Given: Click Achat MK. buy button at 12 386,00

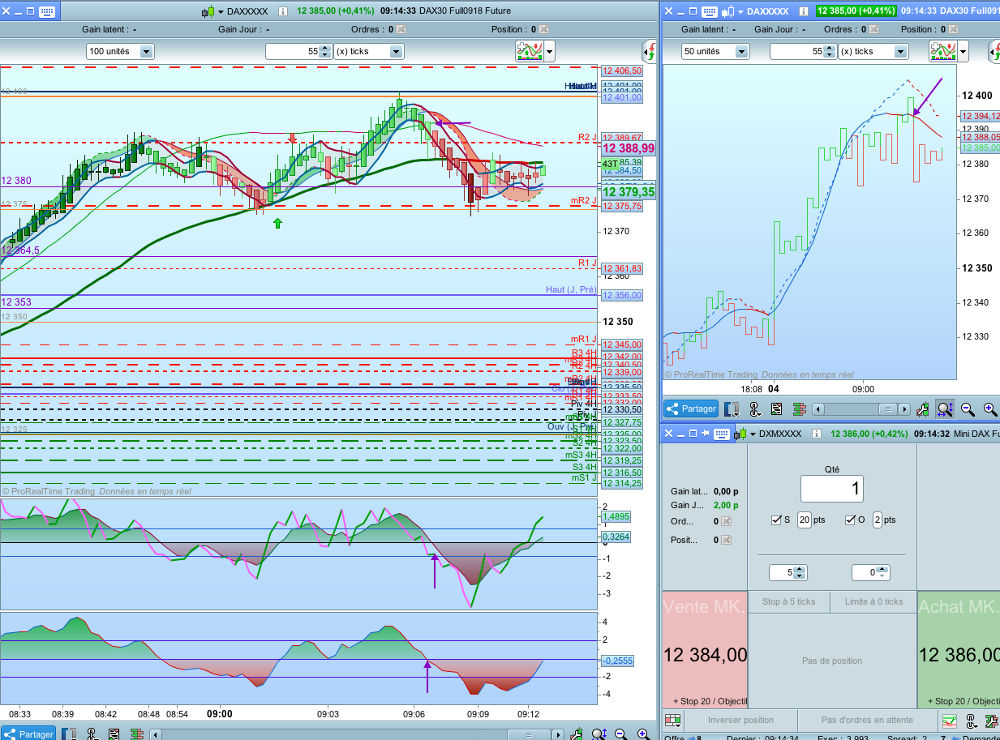Looking at the screenshot, I should pos(959,649).
